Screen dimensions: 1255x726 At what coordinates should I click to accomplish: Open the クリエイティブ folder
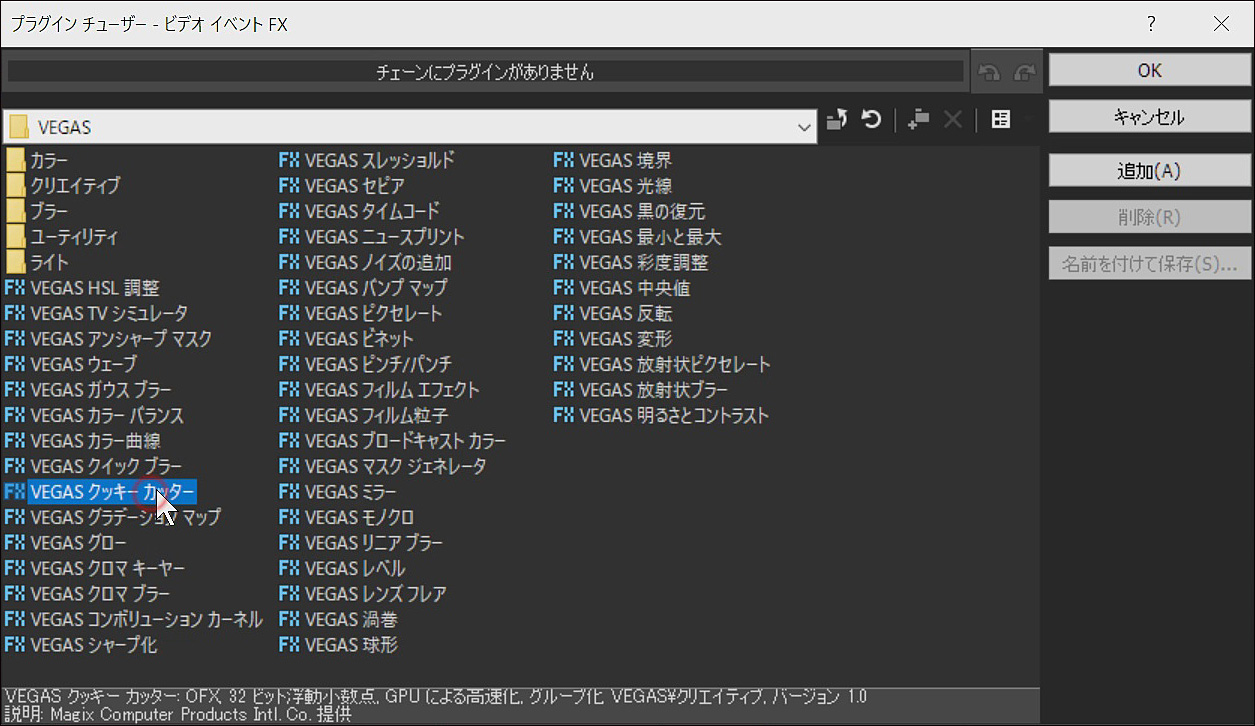(63, 186)
